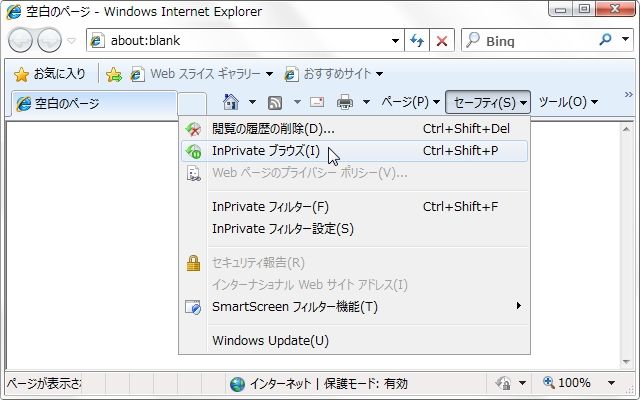Open InPrivate フィルター設定(S)
Screen dimensions: 640x400
354,229
